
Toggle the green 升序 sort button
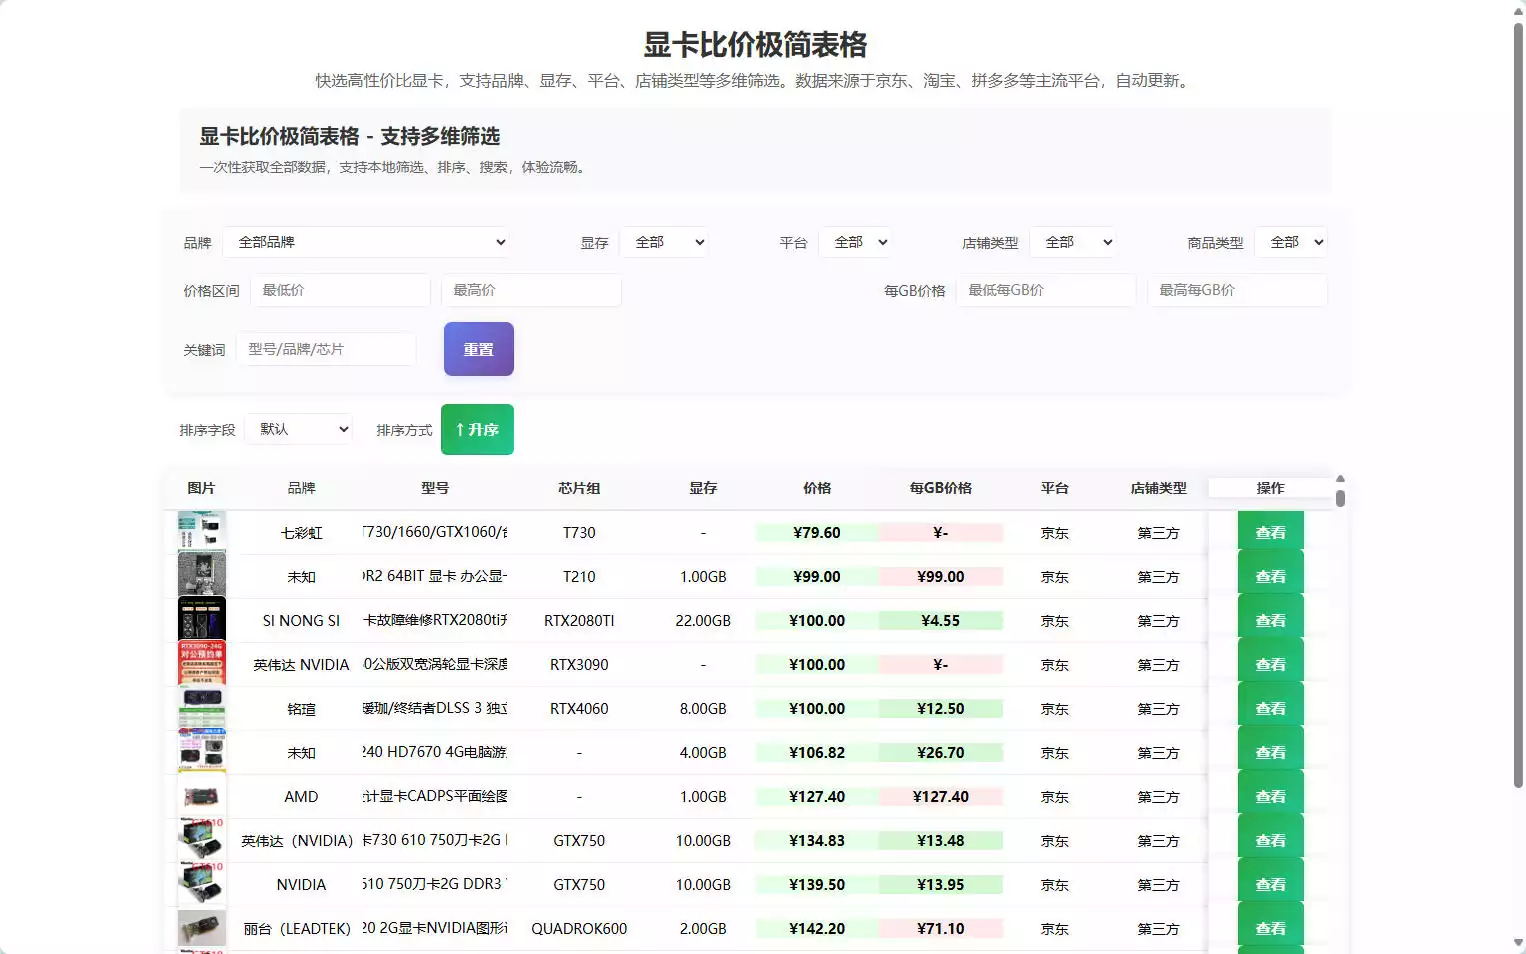pyautogui.click(x=477, y=429)
